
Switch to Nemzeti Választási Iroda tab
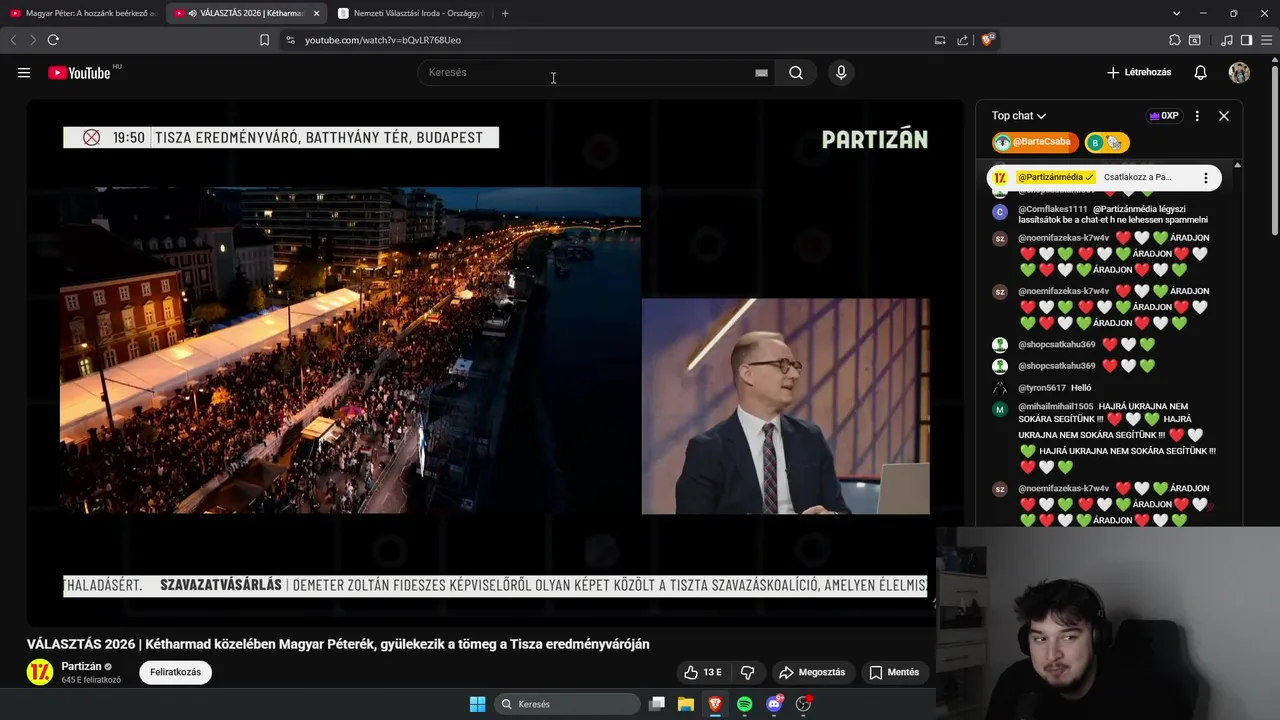click(410, 13)
